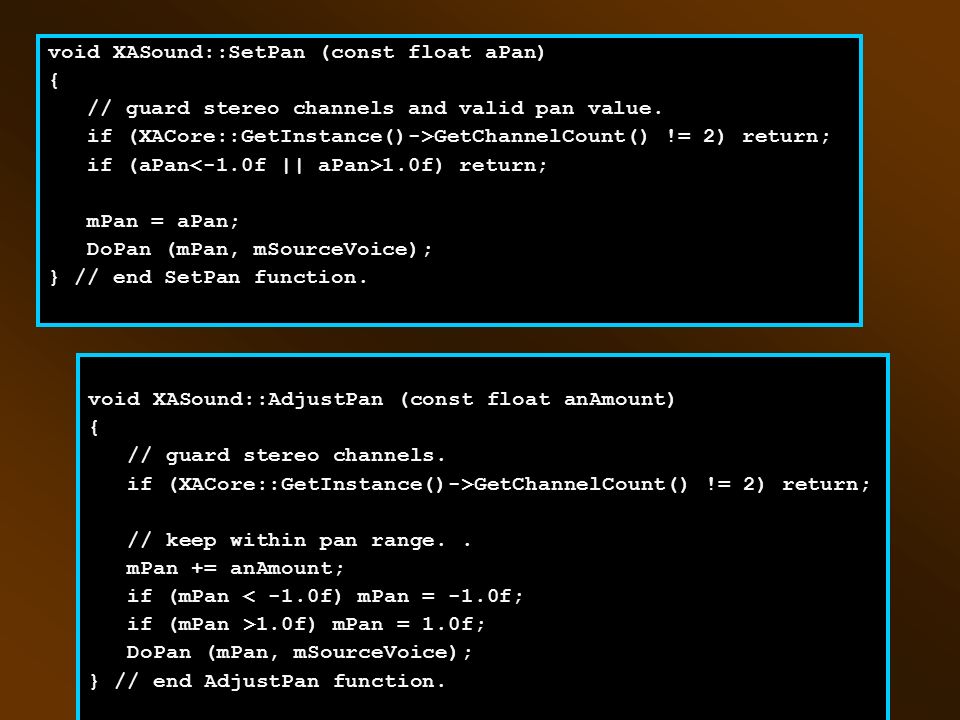Click 'anAmount' parameter in AdjustPan signature
The image size is (960, 720).
(x=619, y=399)
